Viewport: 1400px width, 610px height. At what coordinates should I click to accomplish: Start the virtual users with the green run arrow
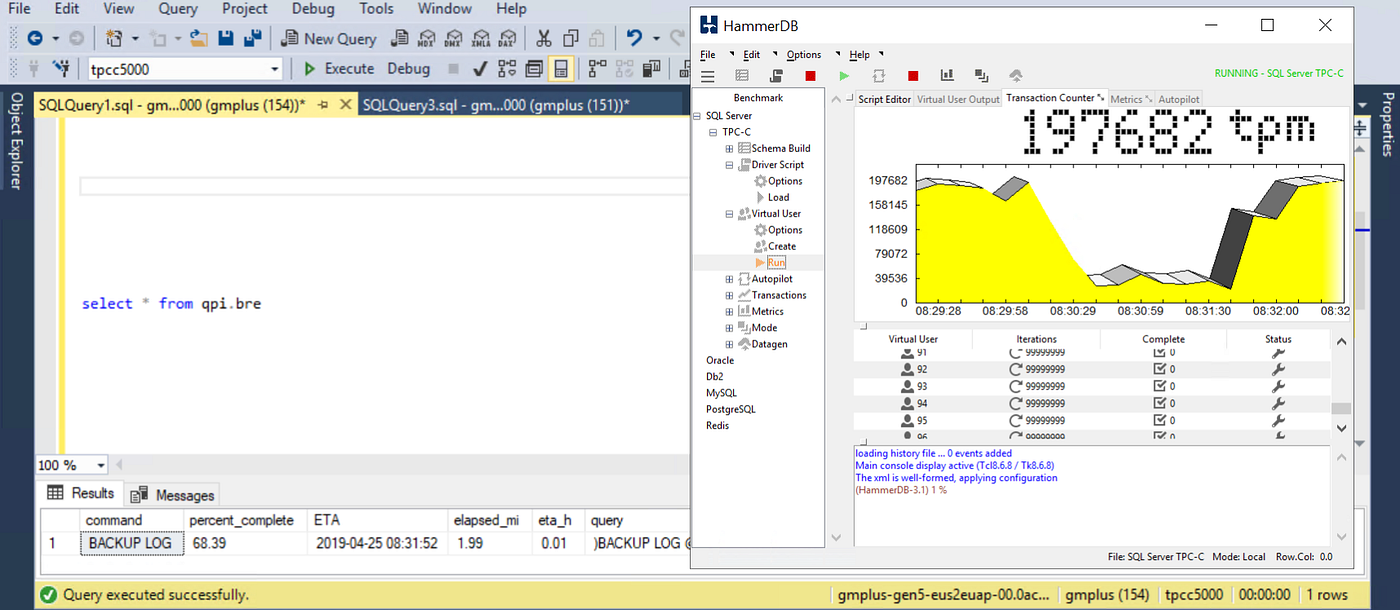click(843, 75)
